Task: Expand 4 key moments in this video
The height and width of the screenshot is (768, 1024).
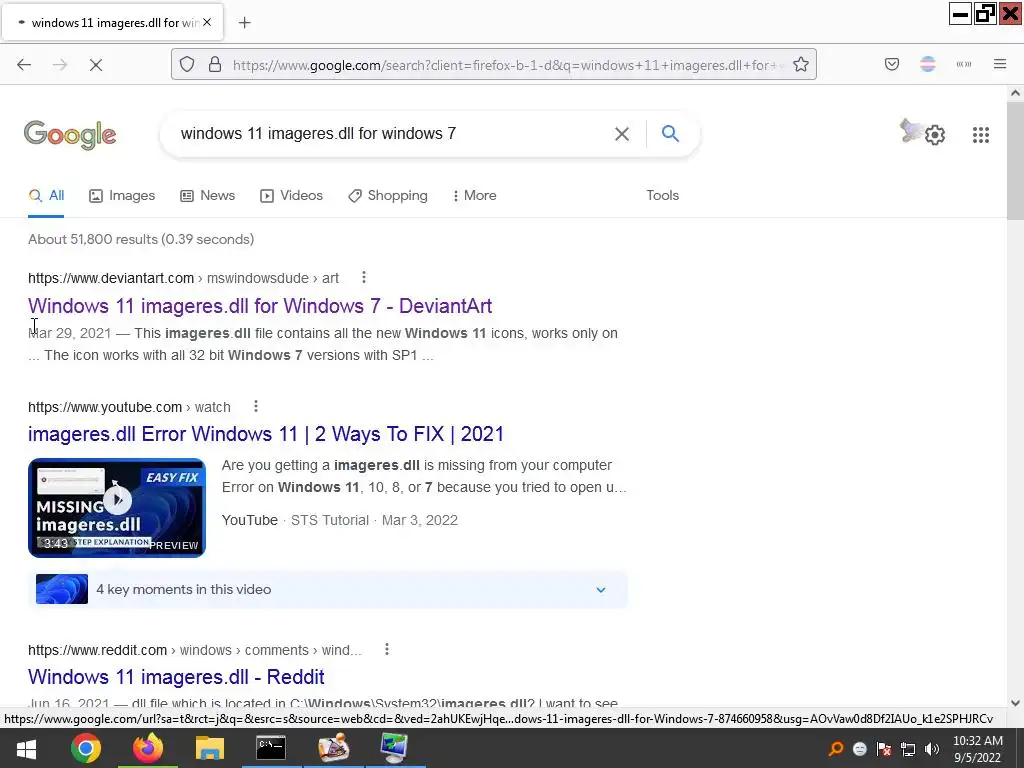Action: pyautogui.click(x=328, y=589)
